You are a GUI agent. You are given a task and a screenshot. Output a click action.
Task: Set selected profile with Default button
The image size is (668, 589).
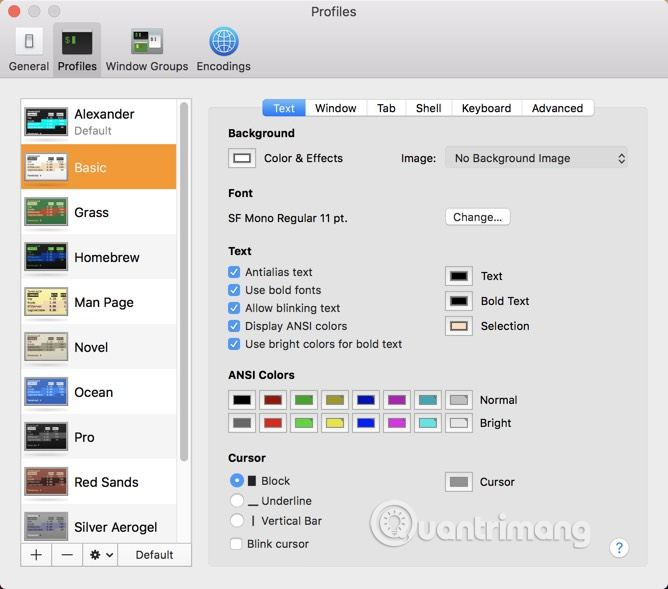coord(154,555)
